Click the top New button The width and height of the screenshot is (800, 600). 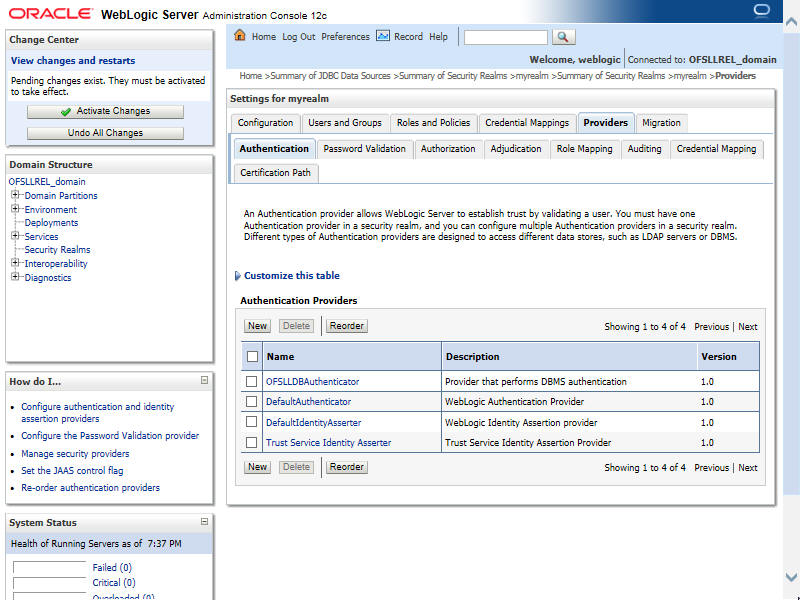pos(257,326)
